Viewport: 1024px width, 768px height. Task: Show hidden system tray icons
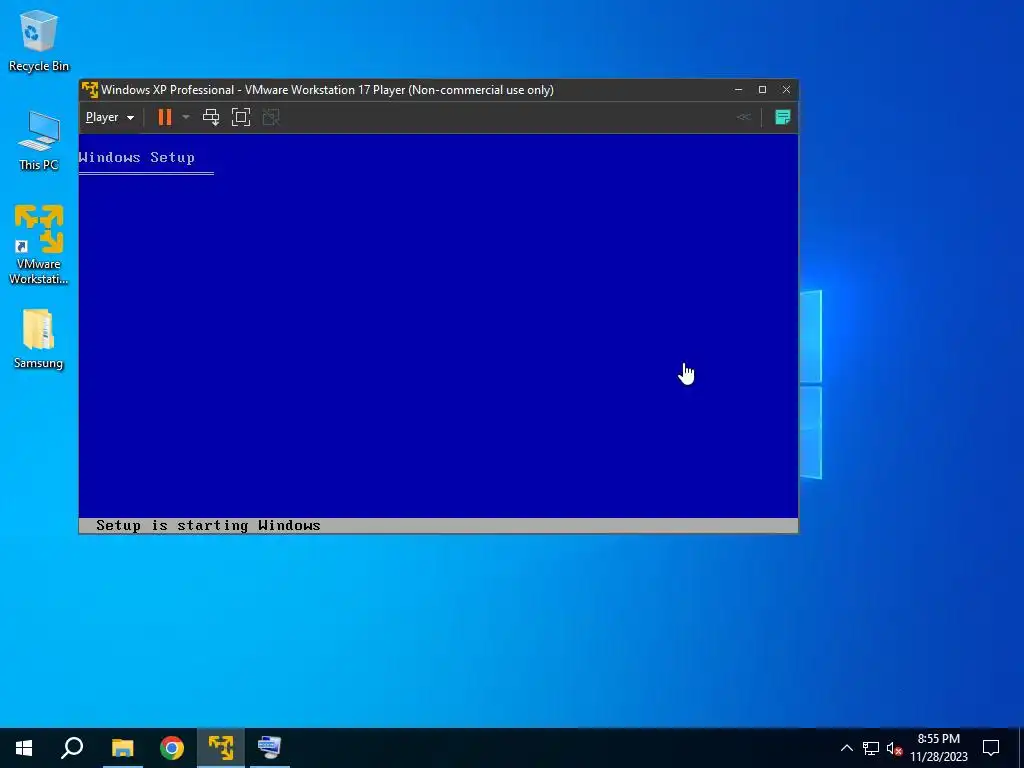coord(846,748)
